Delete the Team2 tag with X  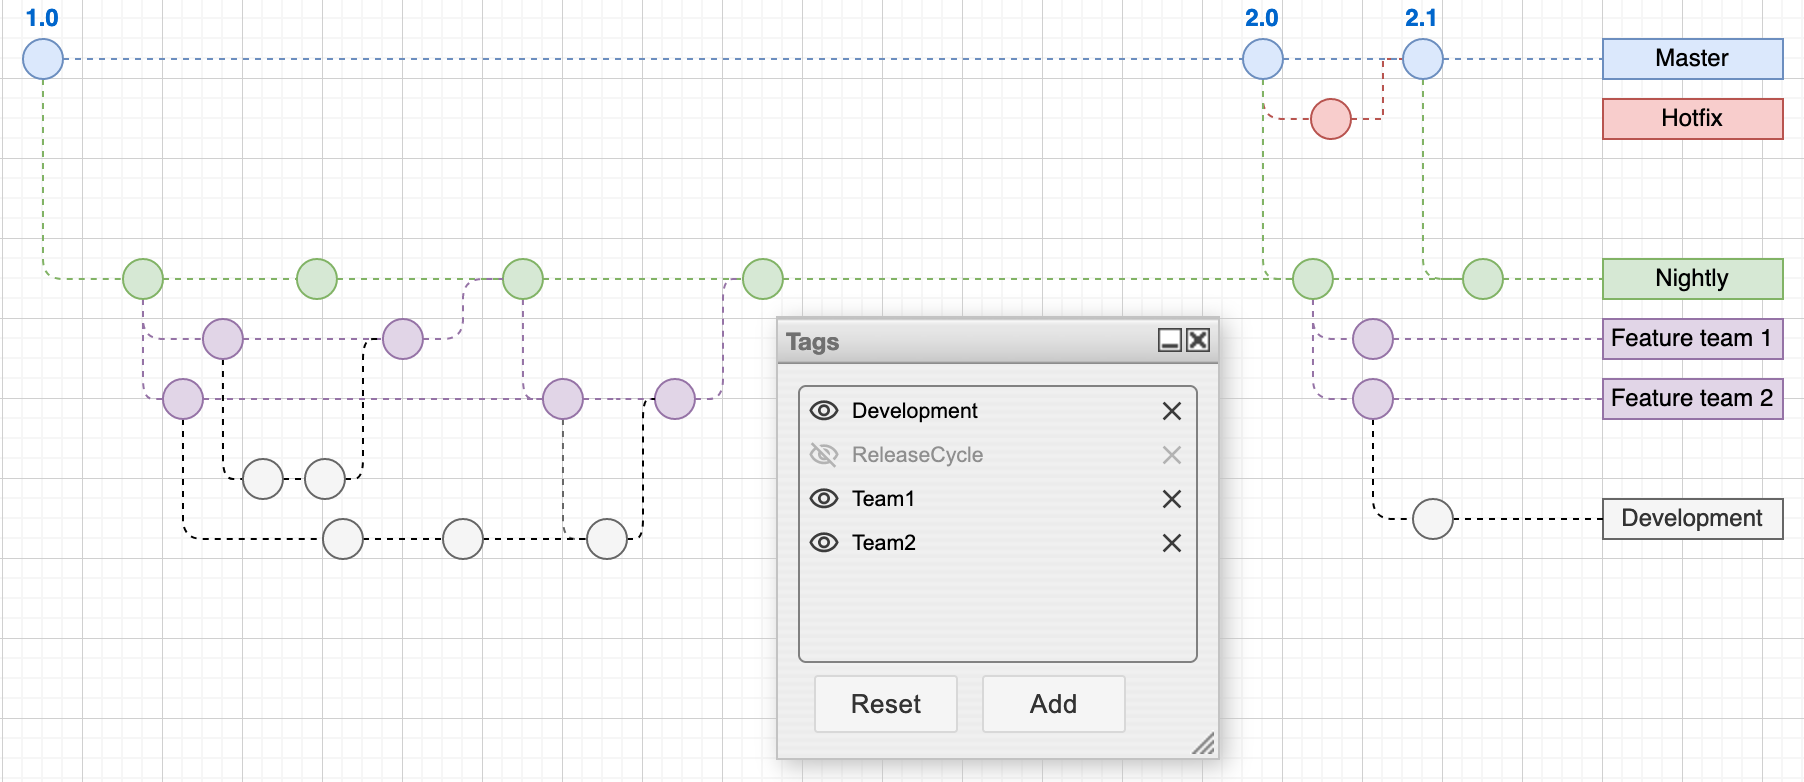pos(1172,543)
